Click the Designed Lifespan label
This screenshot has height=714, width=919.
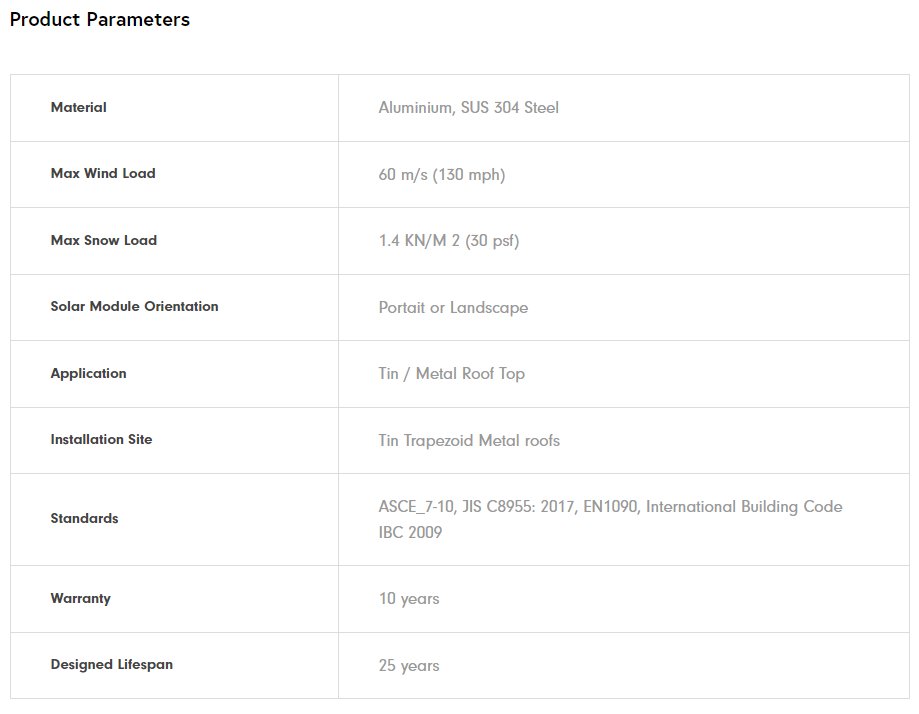point(112,664)
